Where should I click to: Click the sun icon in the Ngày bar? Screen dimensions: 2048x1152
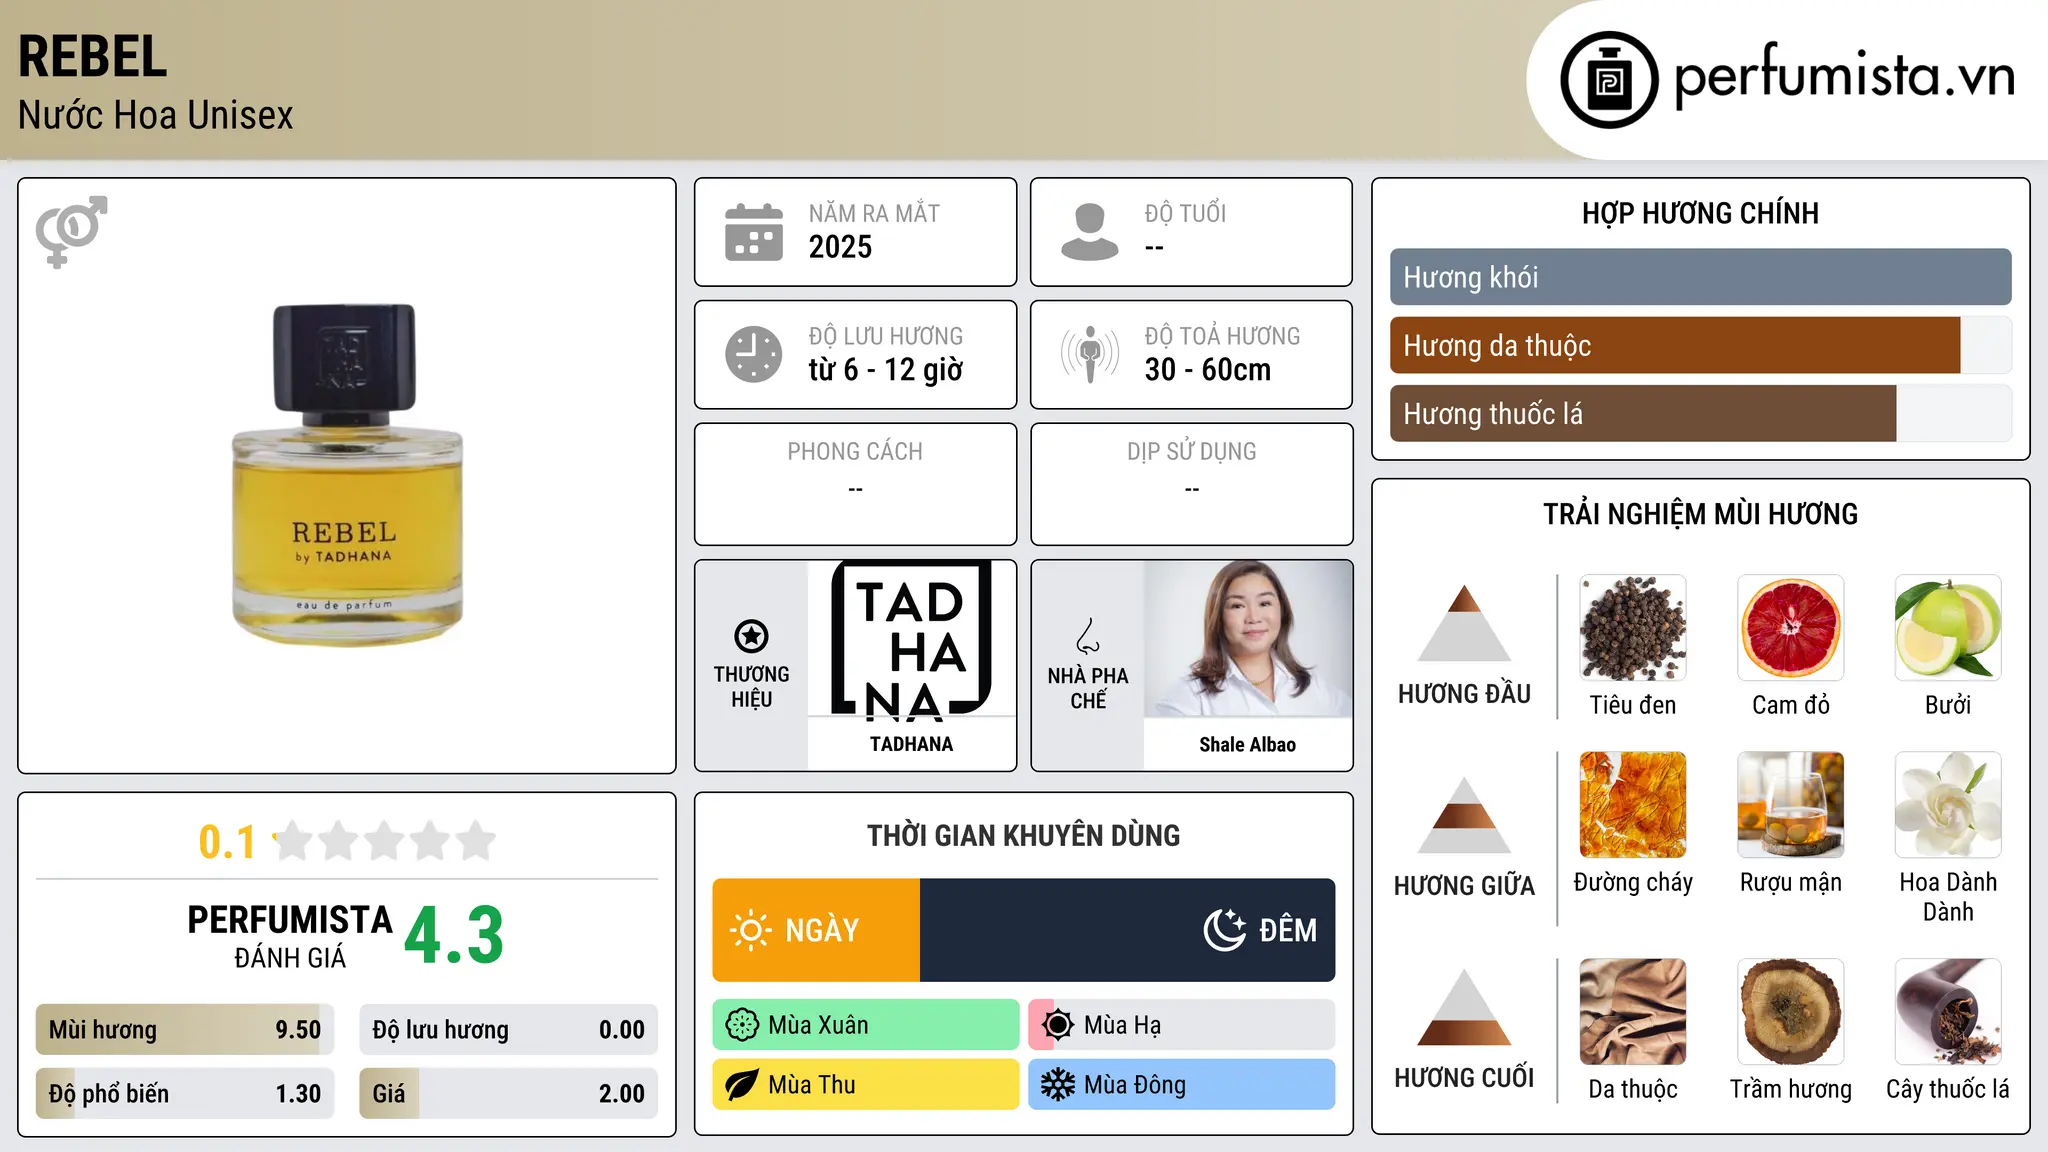(x=750, y=930)
